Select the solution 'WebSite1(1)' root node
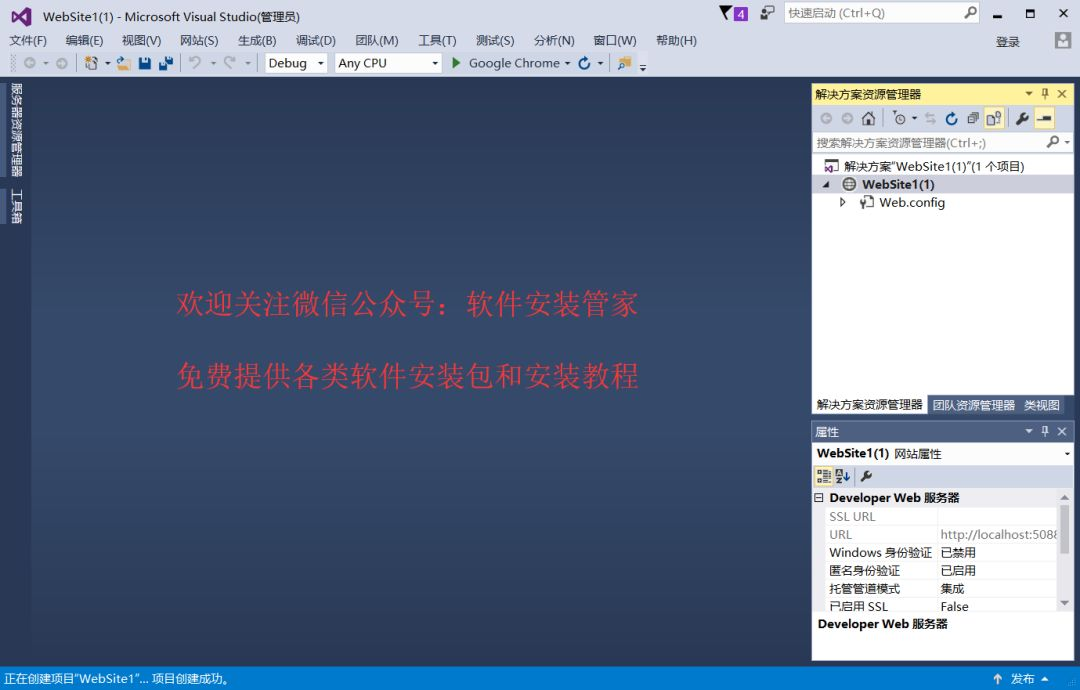This screenshot has height=690, width=1080. 933,166
